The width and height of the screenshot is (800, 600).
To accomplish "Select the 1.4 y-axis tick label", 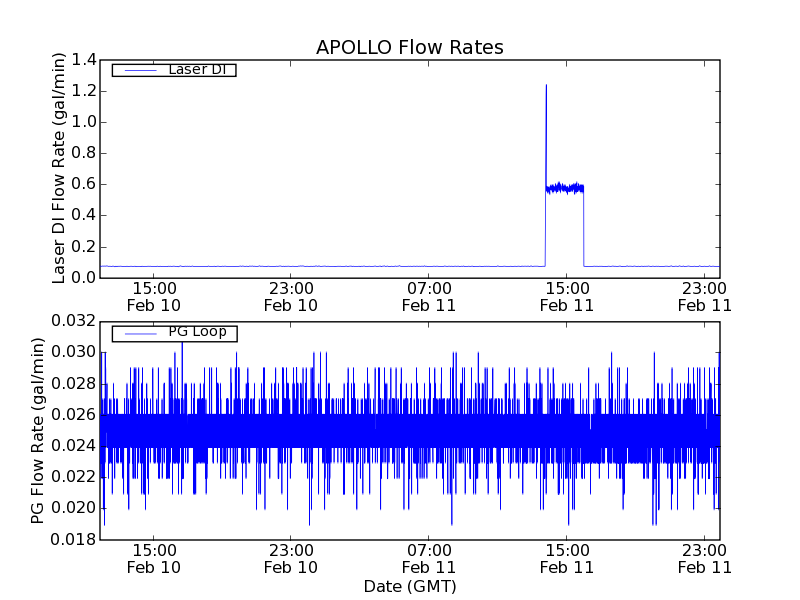I will tap(84, 60).
